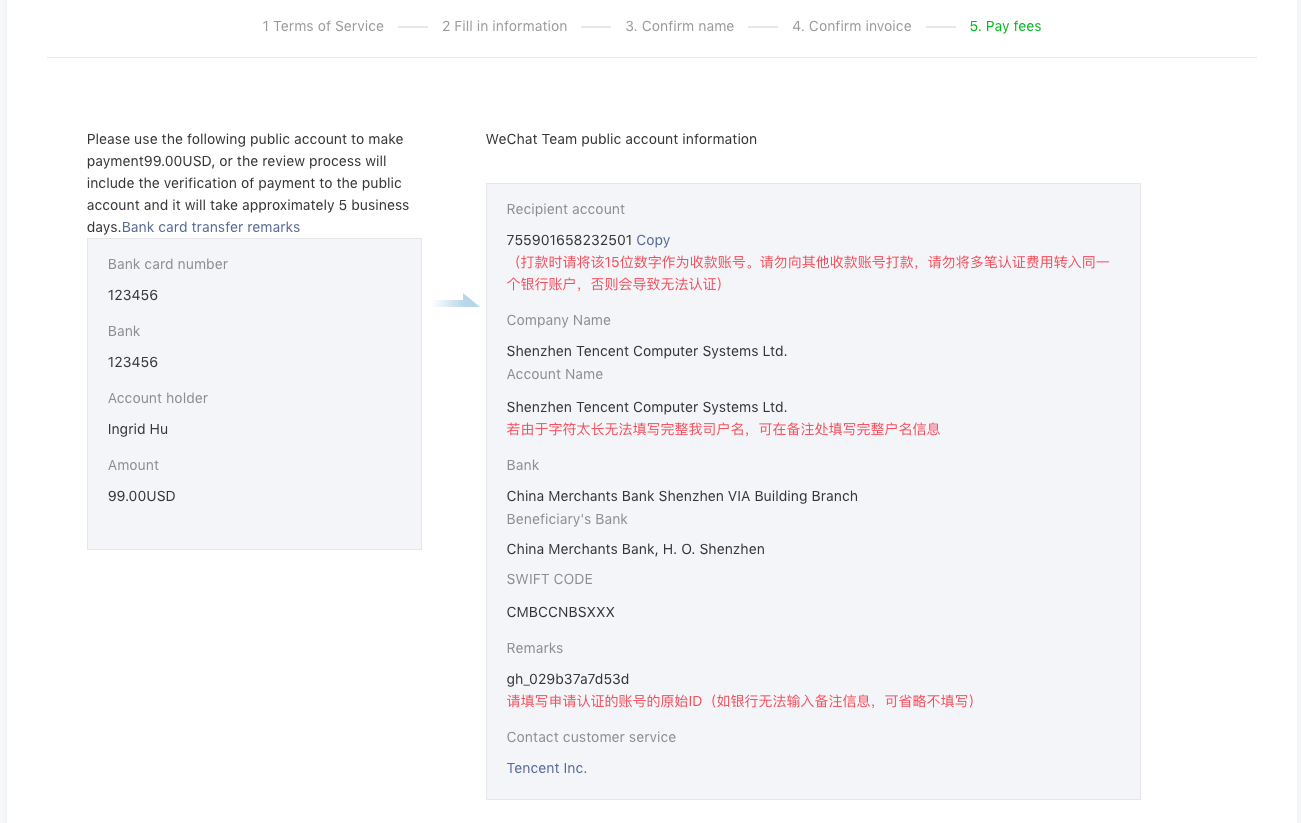Click the Bank label in recipient panel
Image resolution: width=1301 pixels, height=823 pixels.
click(x=523, y=465)
